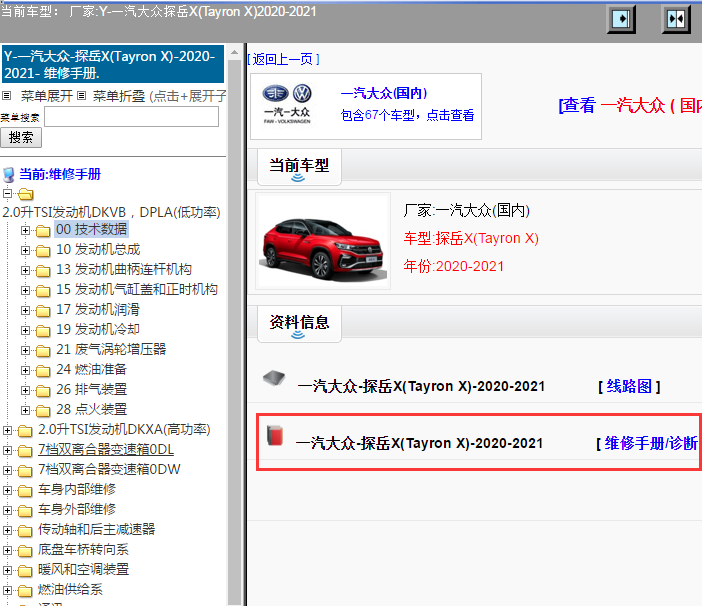This screenshot has height=606, width=702.
Task: Click the double-arrow split panel icon
Action: click(x=676, y=19)
